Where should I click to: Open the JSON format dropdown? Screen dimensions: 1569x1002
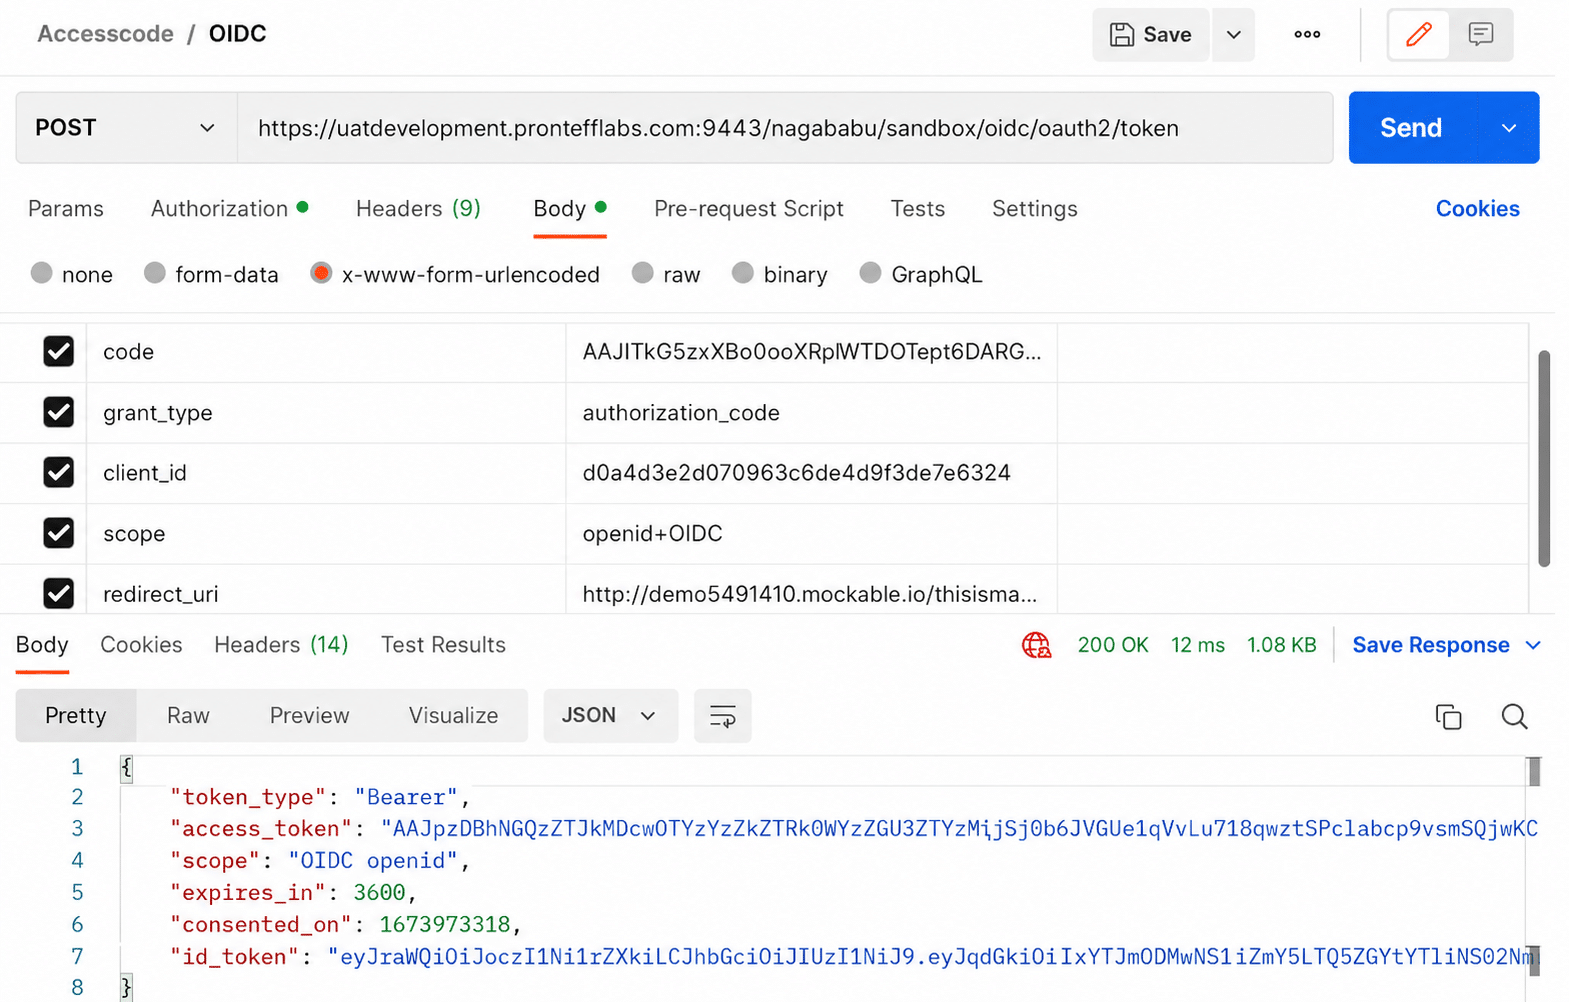(610, 716)
